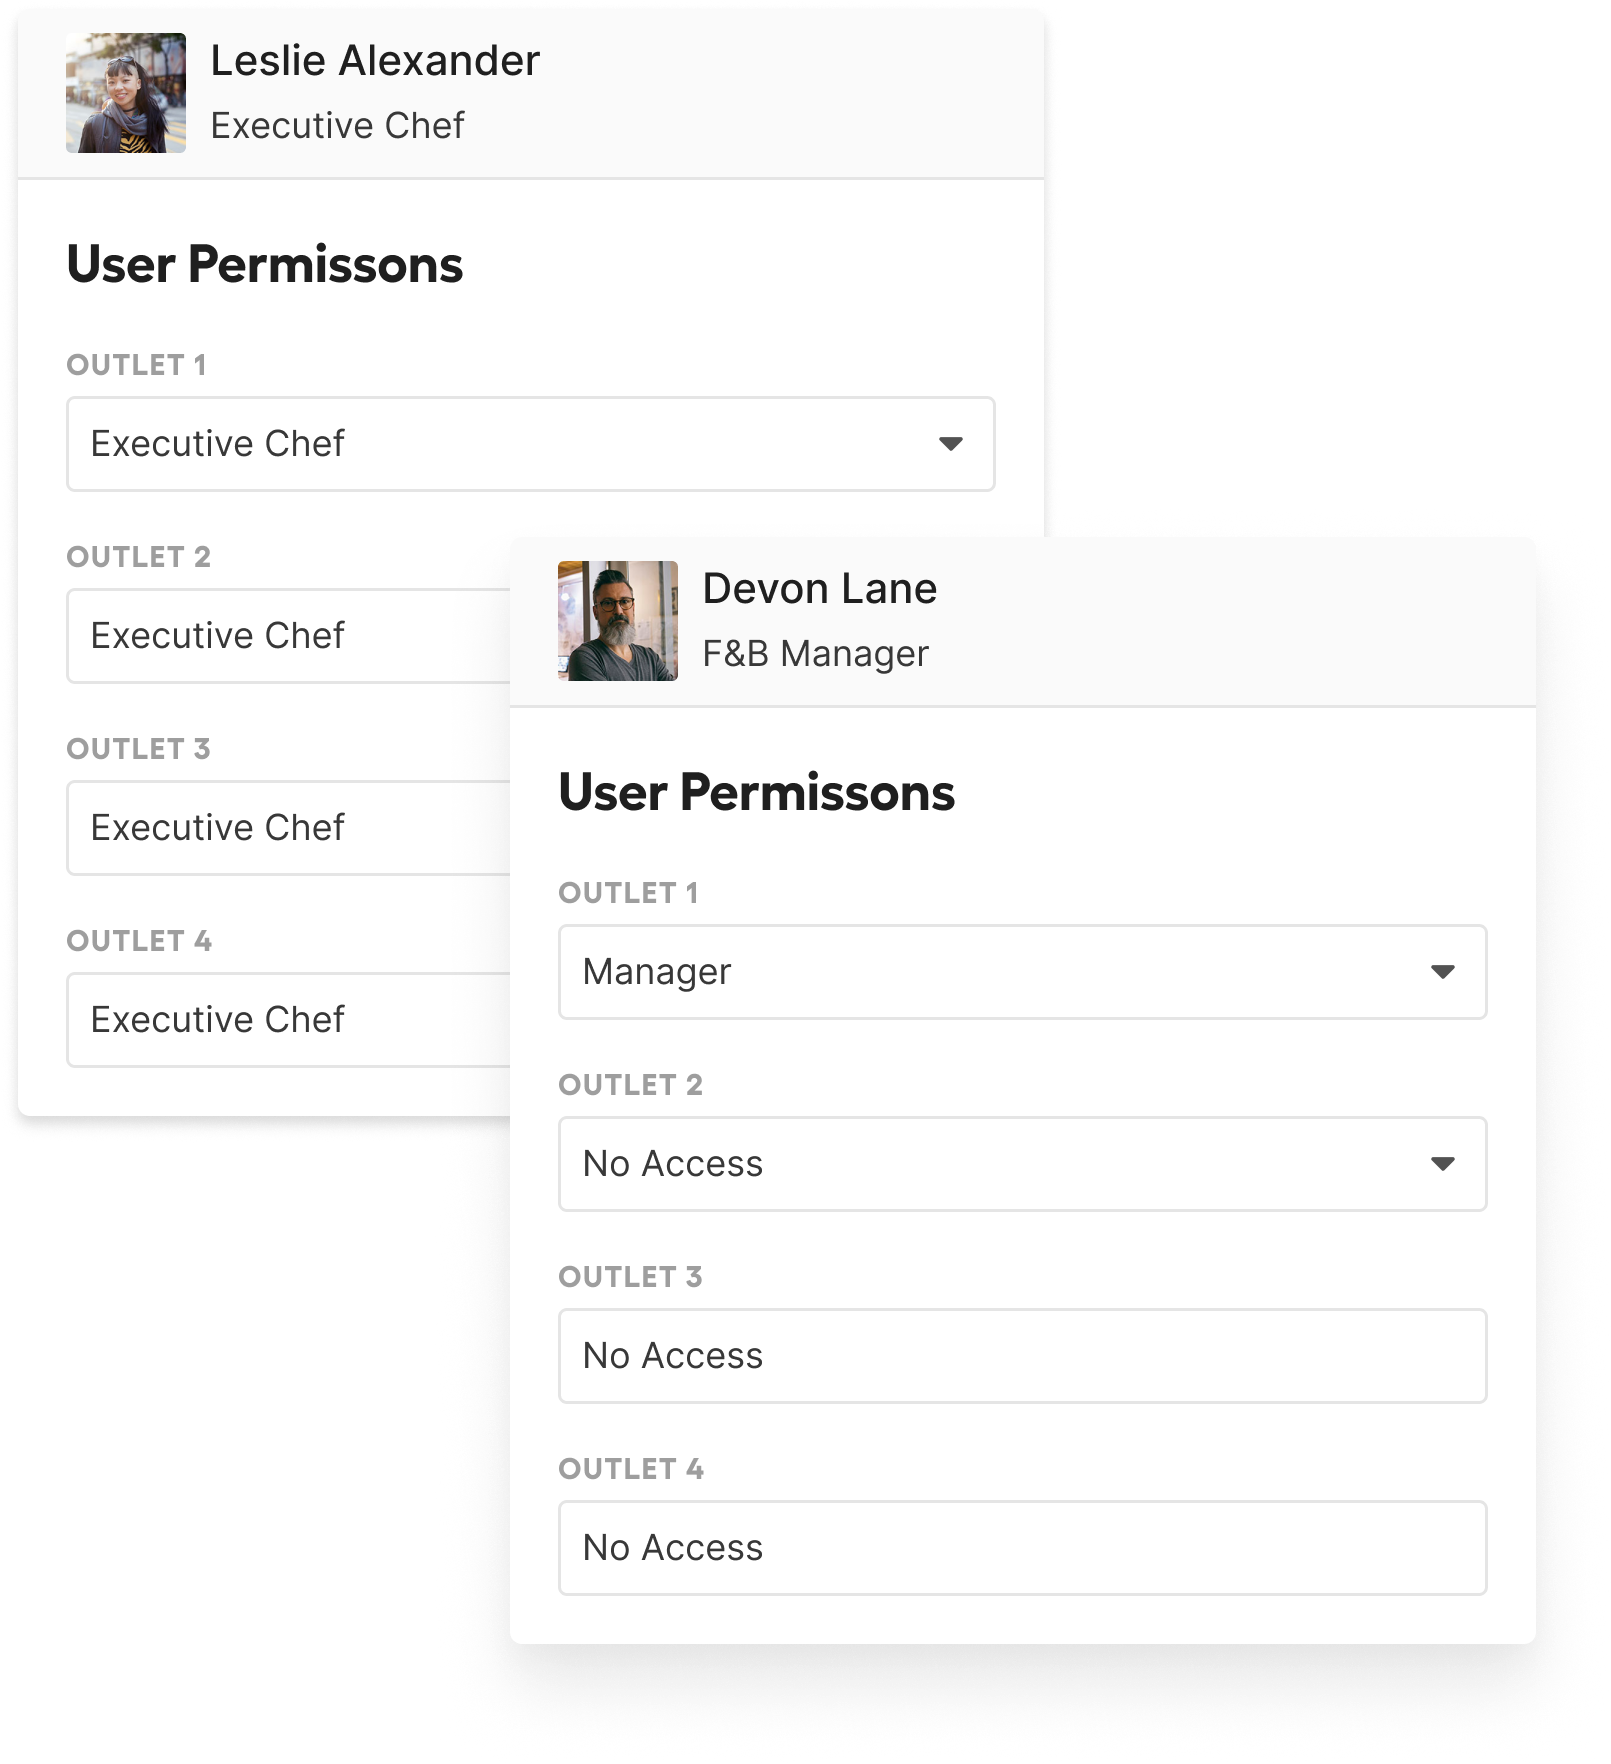Select Leslie's Outlet 3 Executive Chef field
The height and width of the screenshot is (1764, 1611).
click(x=290, y=828)
